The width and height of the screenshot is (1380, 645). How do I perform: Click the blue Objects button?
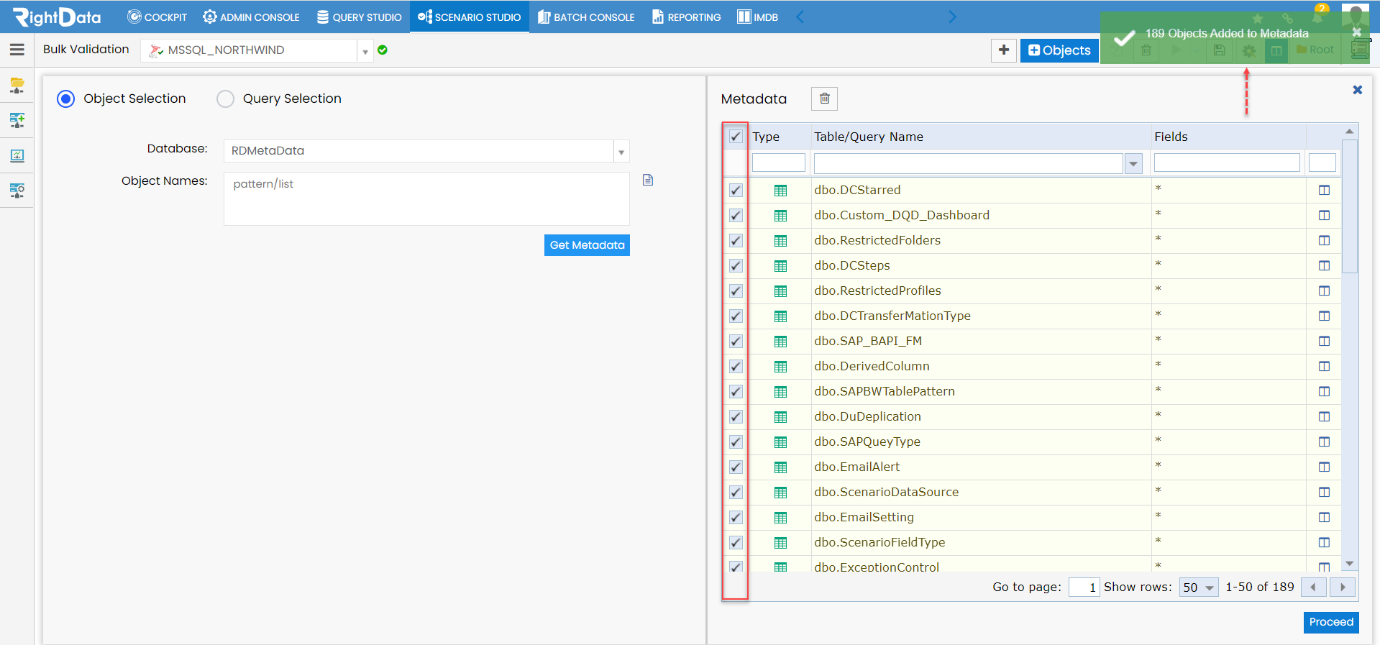(1059, 50)
